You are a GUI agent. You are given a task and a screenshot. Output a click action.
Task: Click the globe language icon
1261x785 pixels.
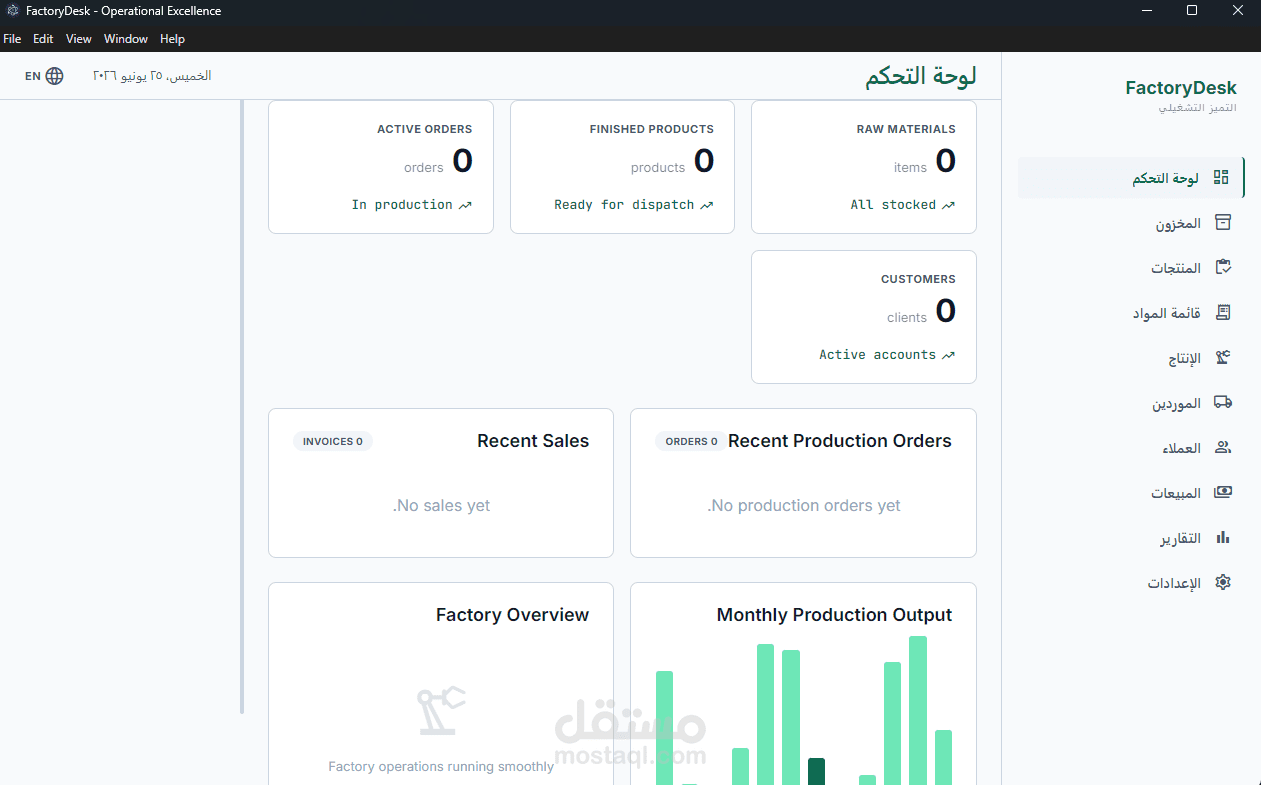pos(54,76)
